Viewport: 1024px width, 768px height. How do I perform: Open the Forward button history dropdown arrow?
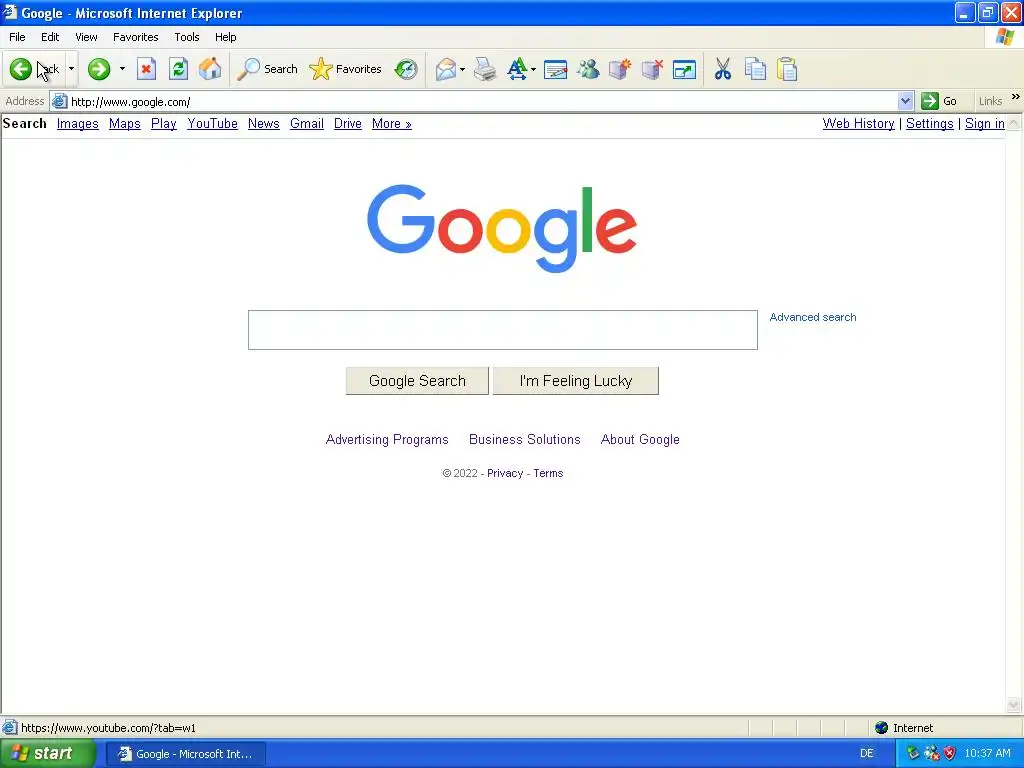(122, 69)
